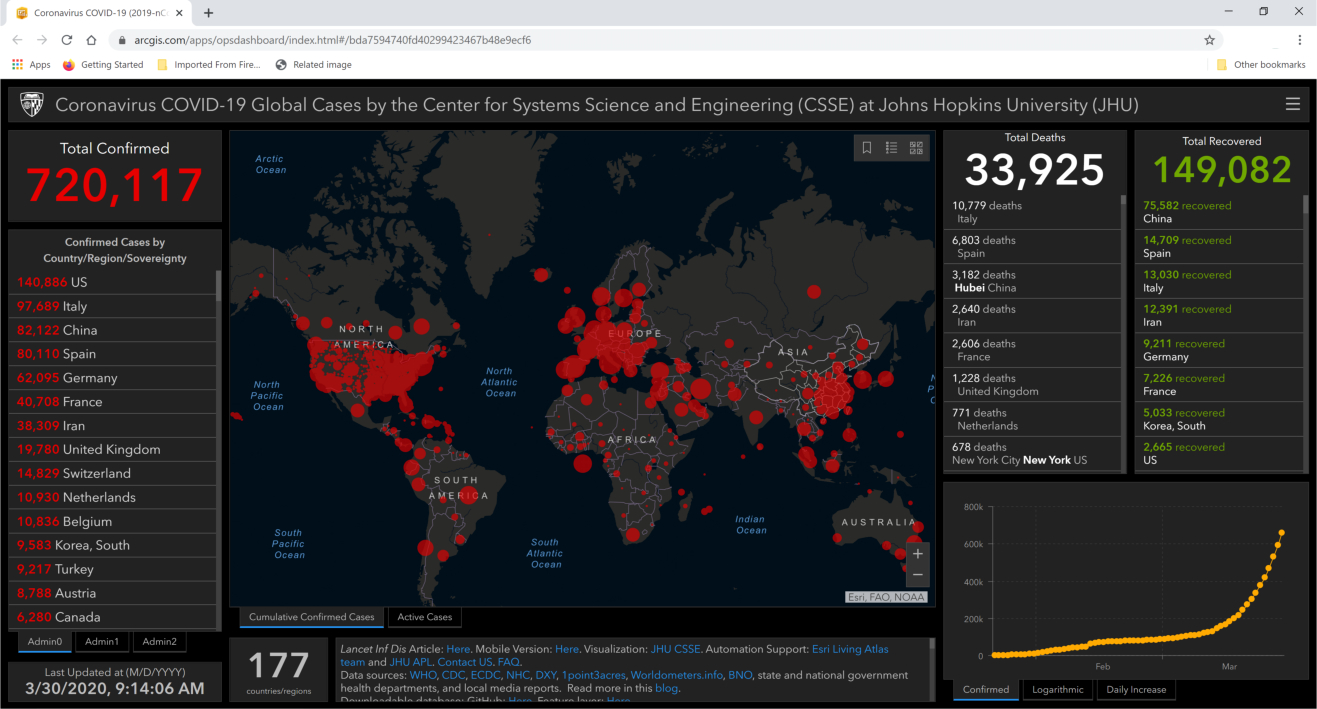The height and width of the screenshot is (709, 1317).
Task: Open the browser home page
Action: 91,40
